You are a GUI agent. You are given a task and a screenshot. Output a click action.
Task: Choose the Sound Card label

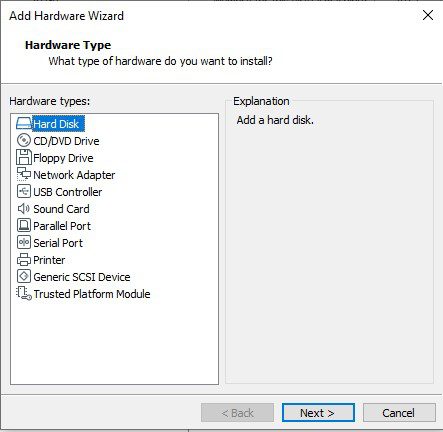click(61, 209)
